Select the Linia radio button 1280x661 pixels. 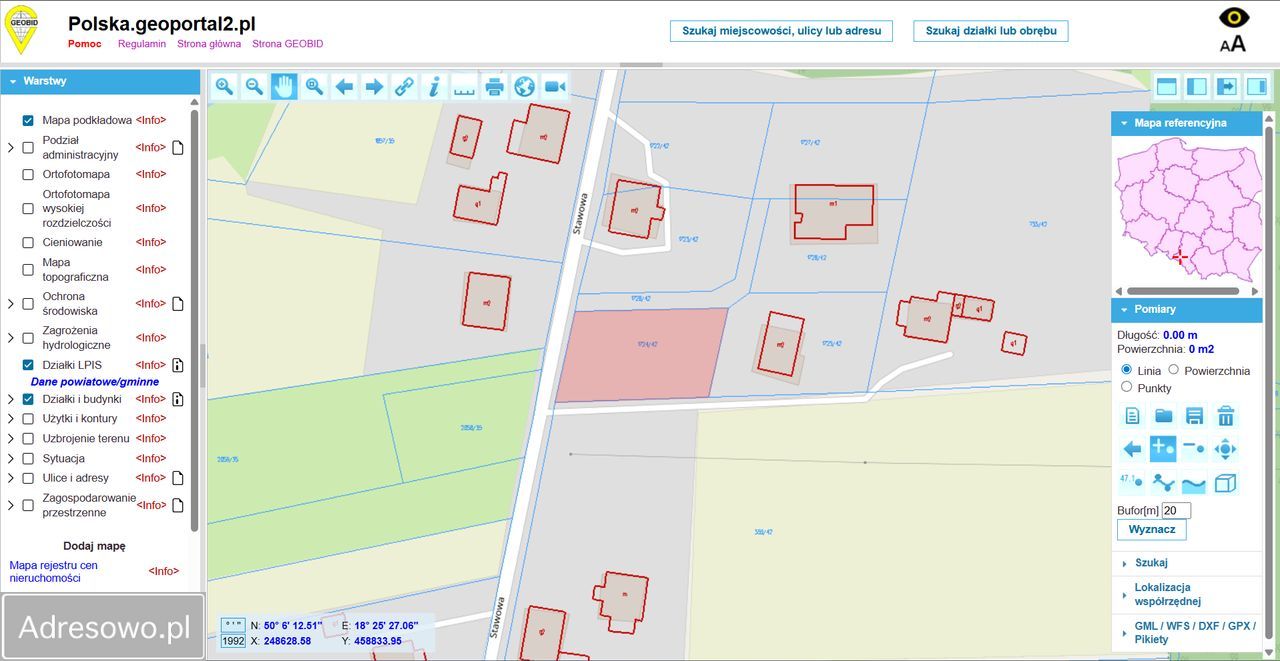coord(1126,370)
